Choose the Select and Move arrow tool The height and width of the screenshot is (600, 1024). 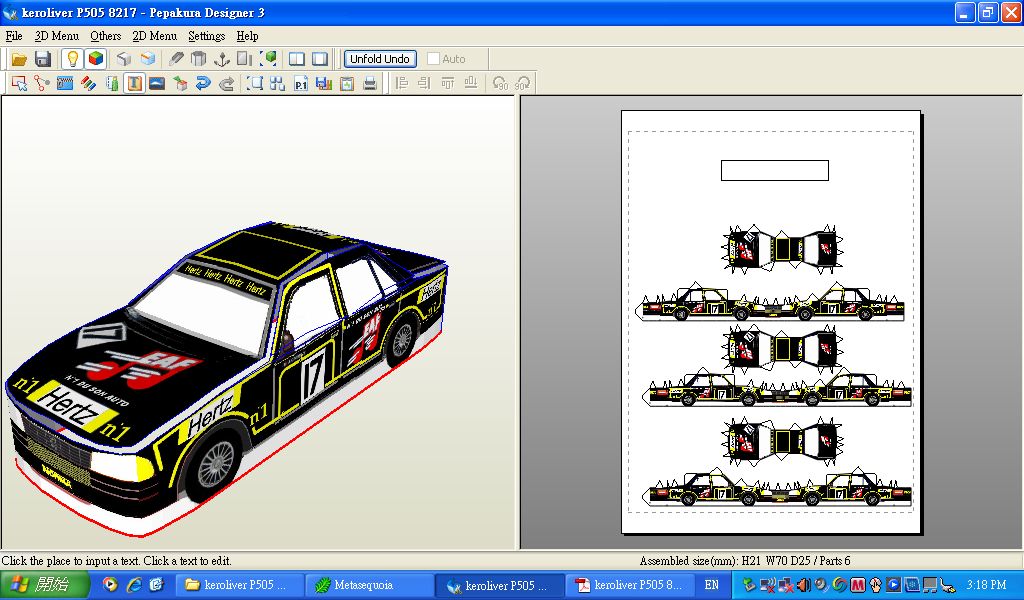(19, 84)
